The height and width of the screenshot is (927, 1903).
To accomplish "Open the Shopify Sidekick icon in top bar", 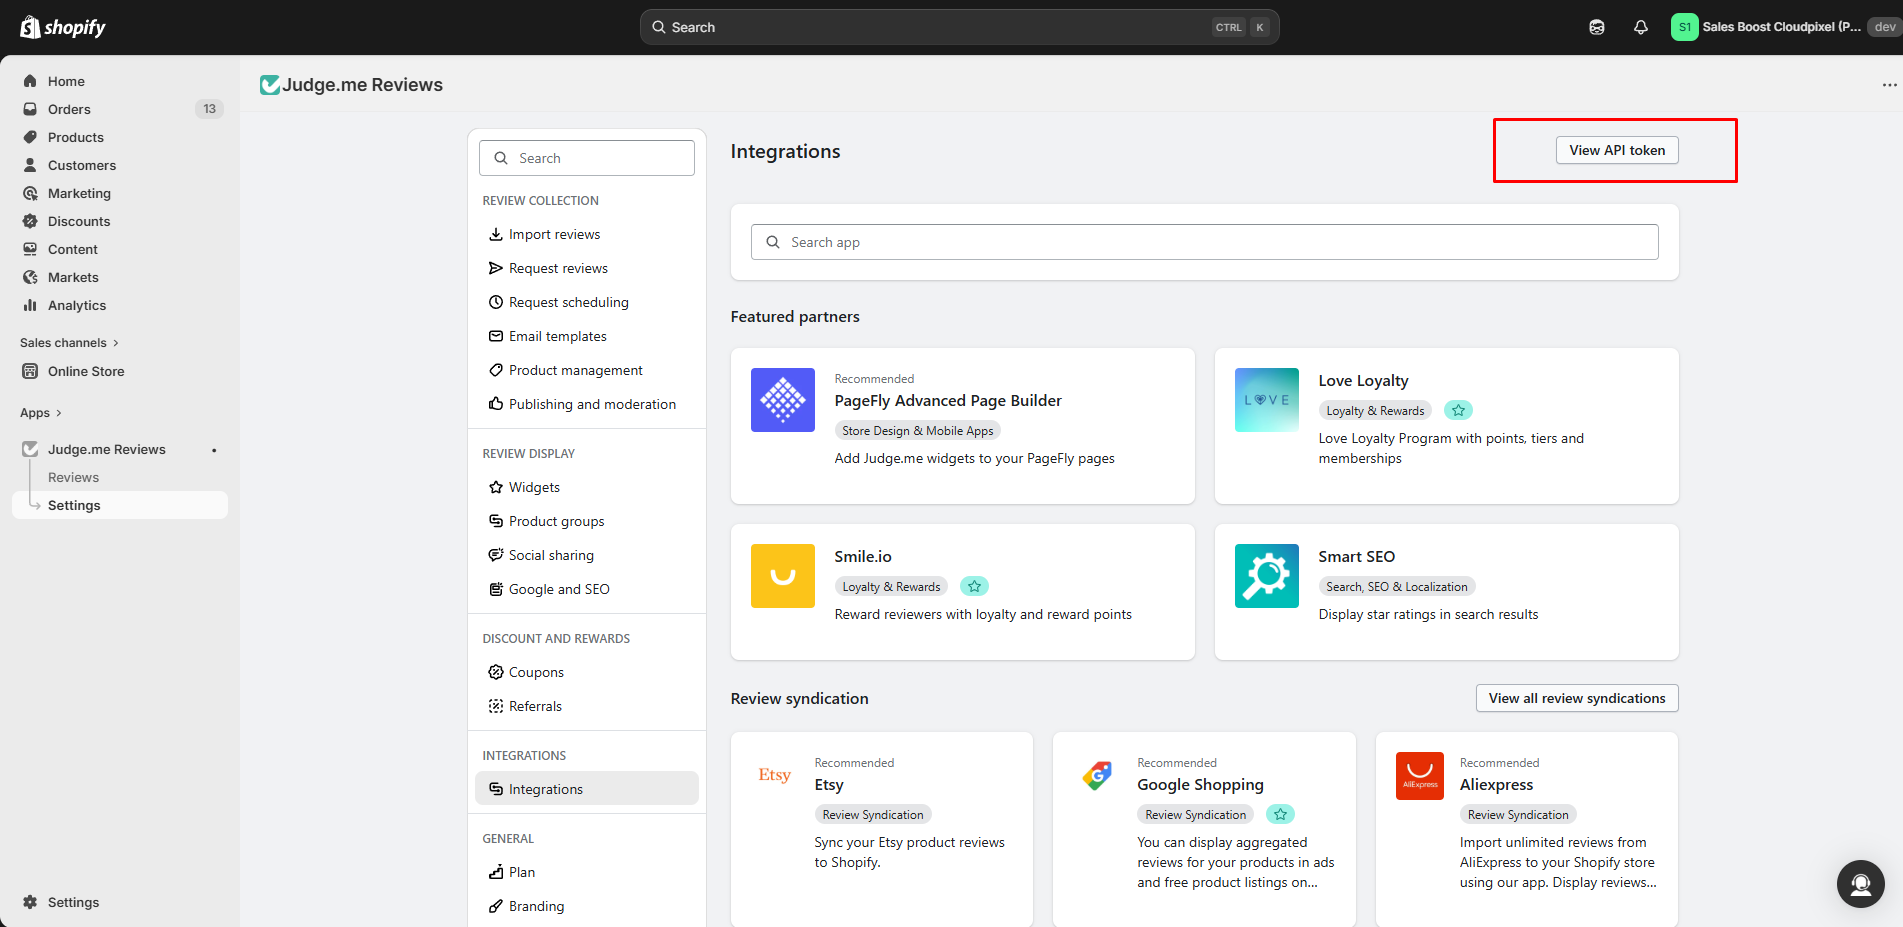I will coord(1596,27).
